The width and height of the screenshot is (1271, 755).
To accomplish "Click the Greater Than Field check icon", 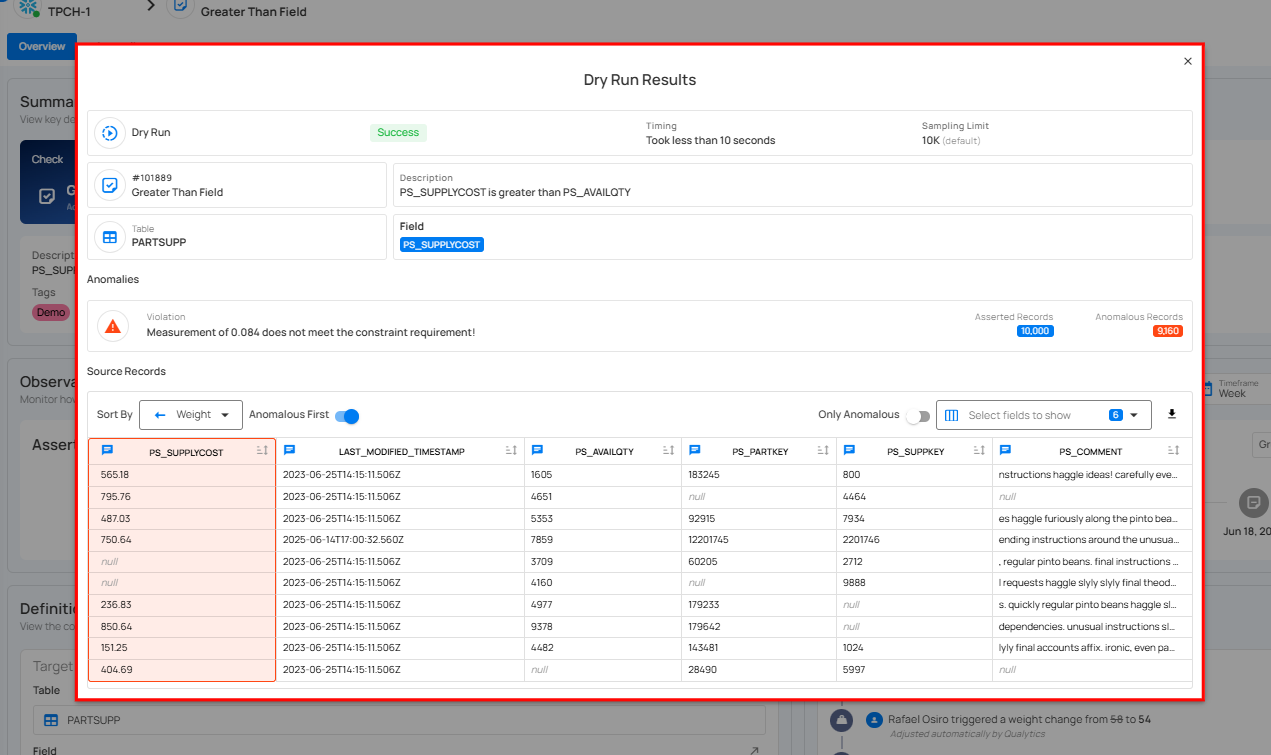I will click(109, 185).
